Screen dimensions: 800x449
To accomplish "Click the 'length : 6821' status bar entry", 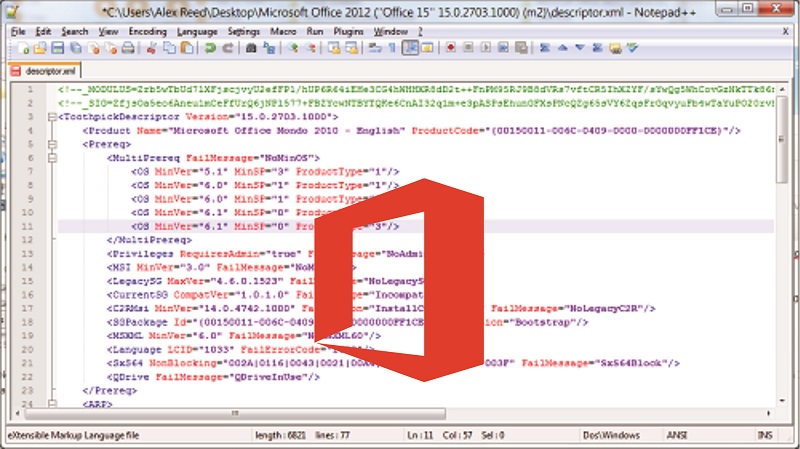I will [280, 435].
